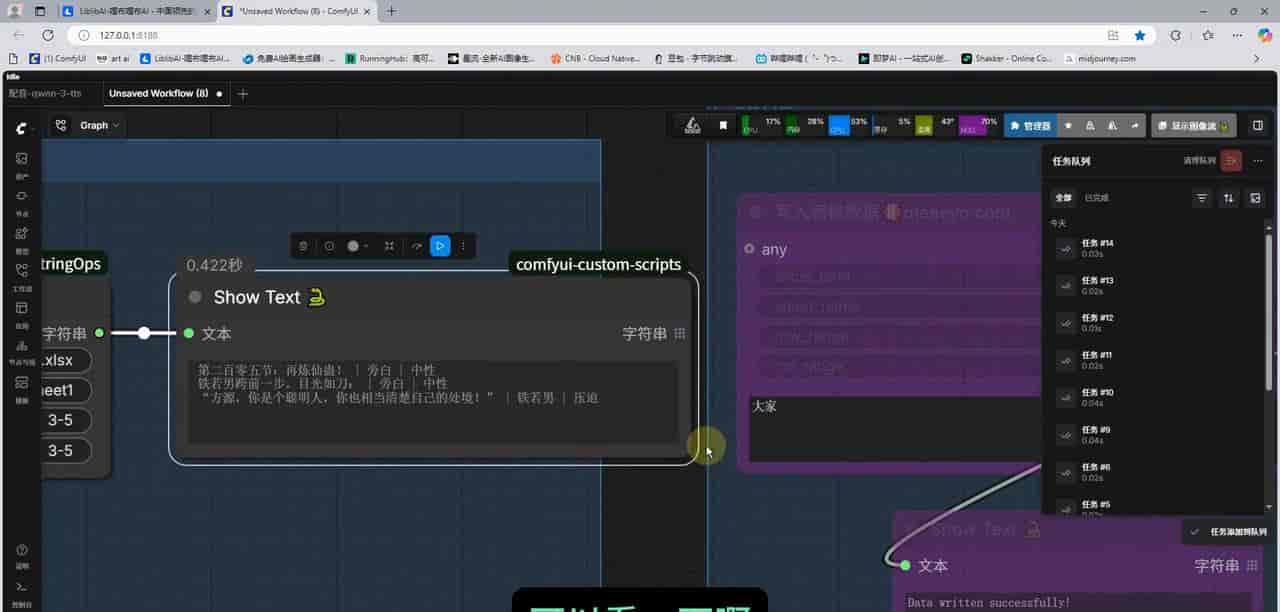Click the VRAM monitor showing 70%
The image size is (1280, 612).
tap(978, 126)
